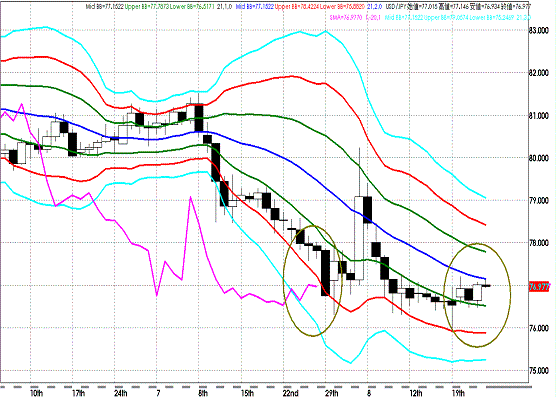Click the 22nd date label
The height and width of the screenshot is (398, 556).
pyautogui.click(x=290, y=393)
